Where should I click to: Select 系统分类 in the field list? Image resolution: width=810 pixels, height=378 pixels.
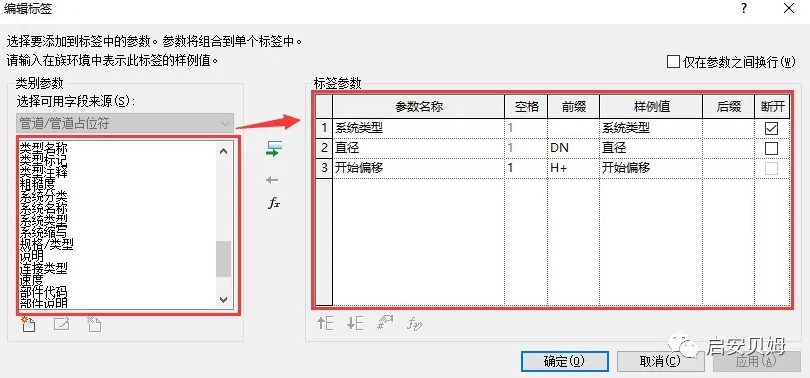click(44, 196)
